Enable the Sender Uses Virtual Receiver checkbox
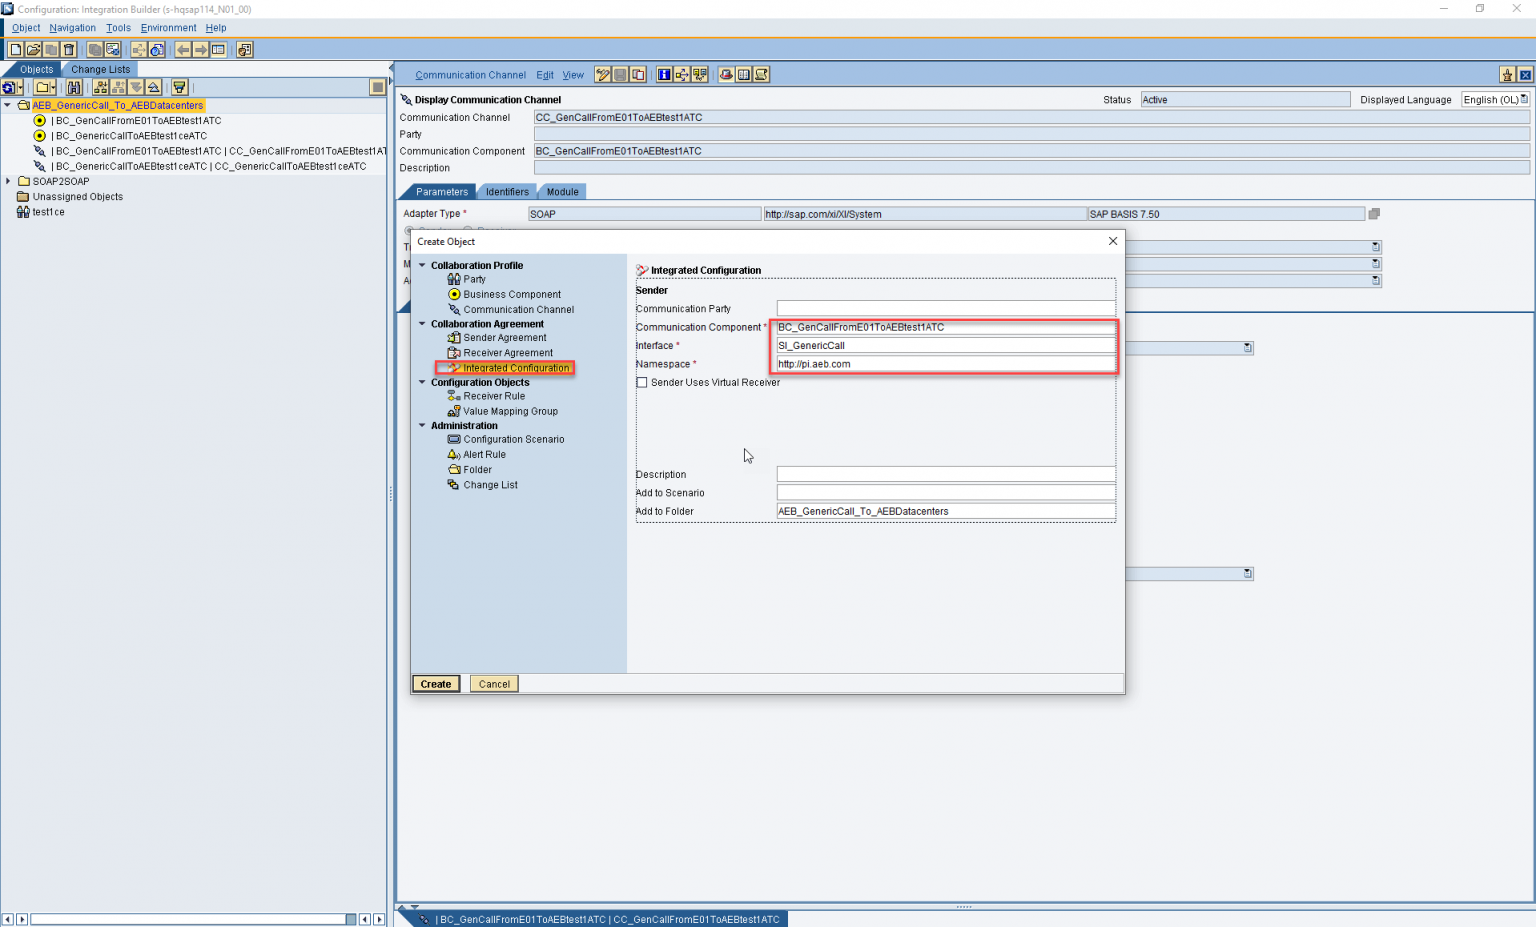Viewport: 1536px width, 927px height. tap(642, 382)
